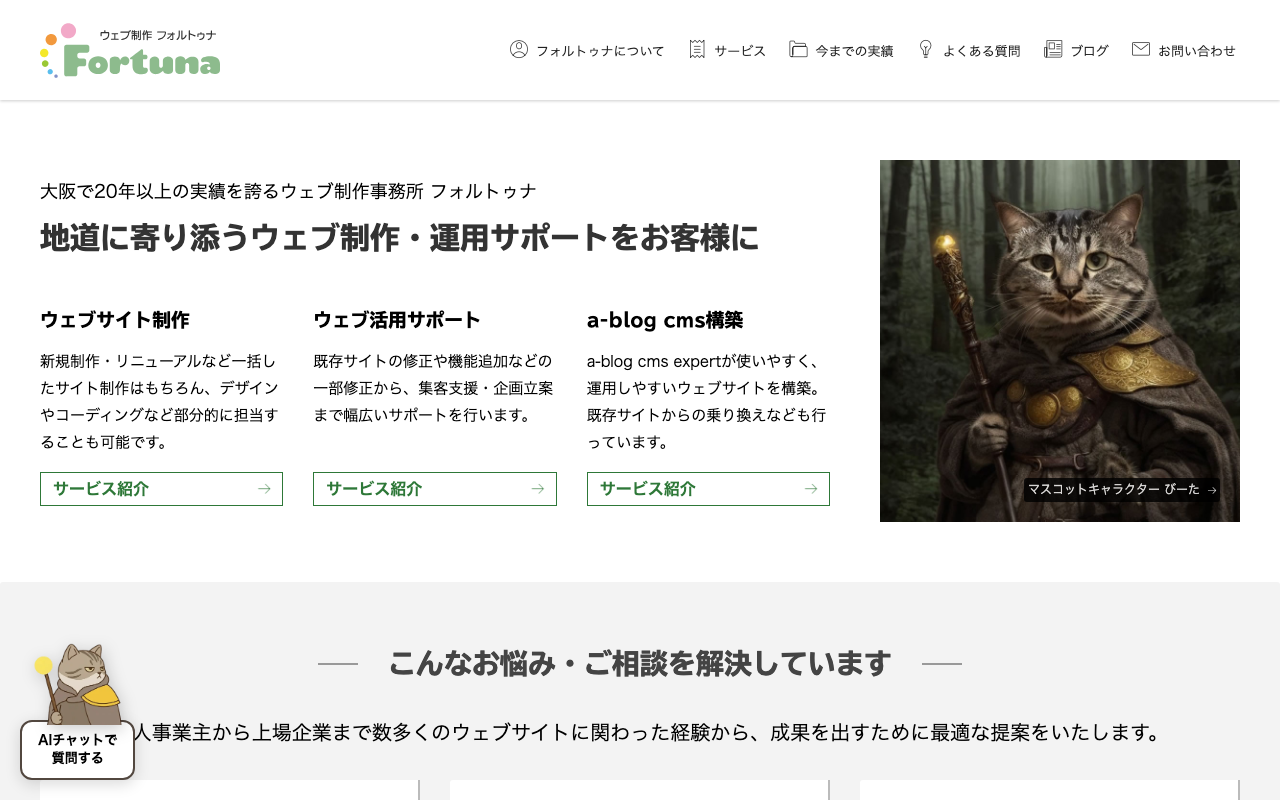
Task: Click the Fortuna logo in the header
Action: tap(130, 50)
